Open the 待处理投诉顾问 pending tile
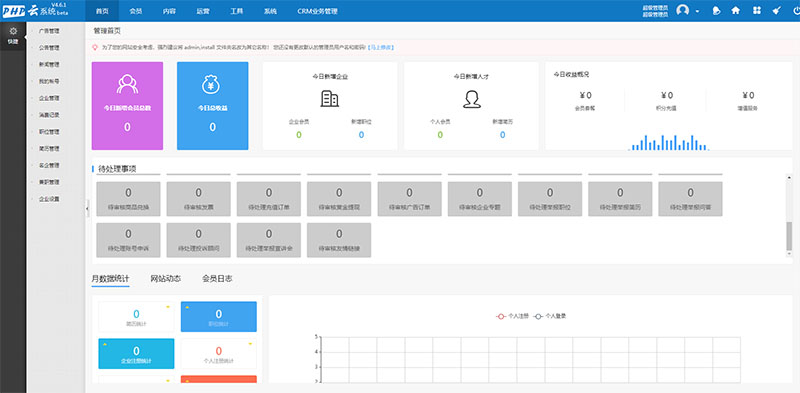Screen dimensions: 800x393 click(x=198, y=240)
